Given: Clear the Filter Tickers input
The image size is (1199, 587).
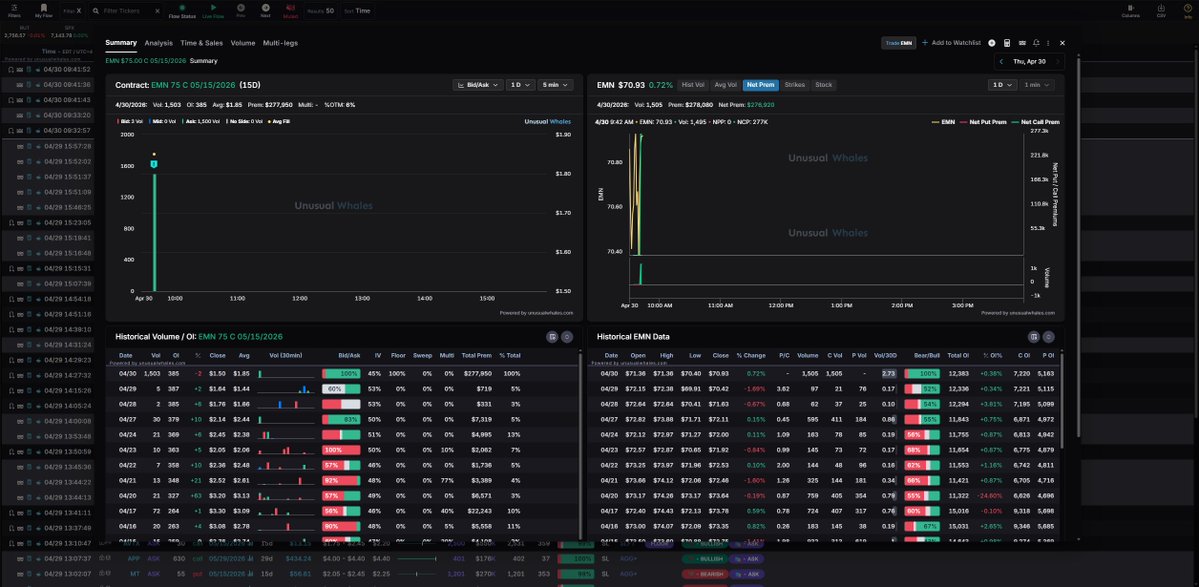Looking at the screenshot, I should 157,11.
